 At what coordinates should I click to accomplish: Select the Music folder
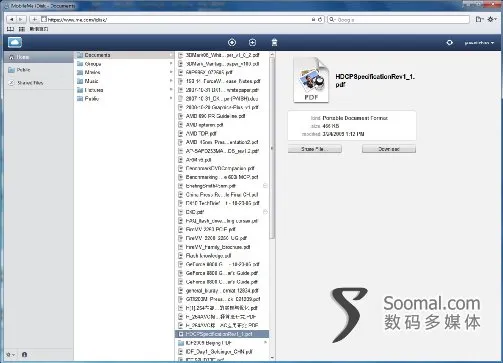[x=124, y=81]
